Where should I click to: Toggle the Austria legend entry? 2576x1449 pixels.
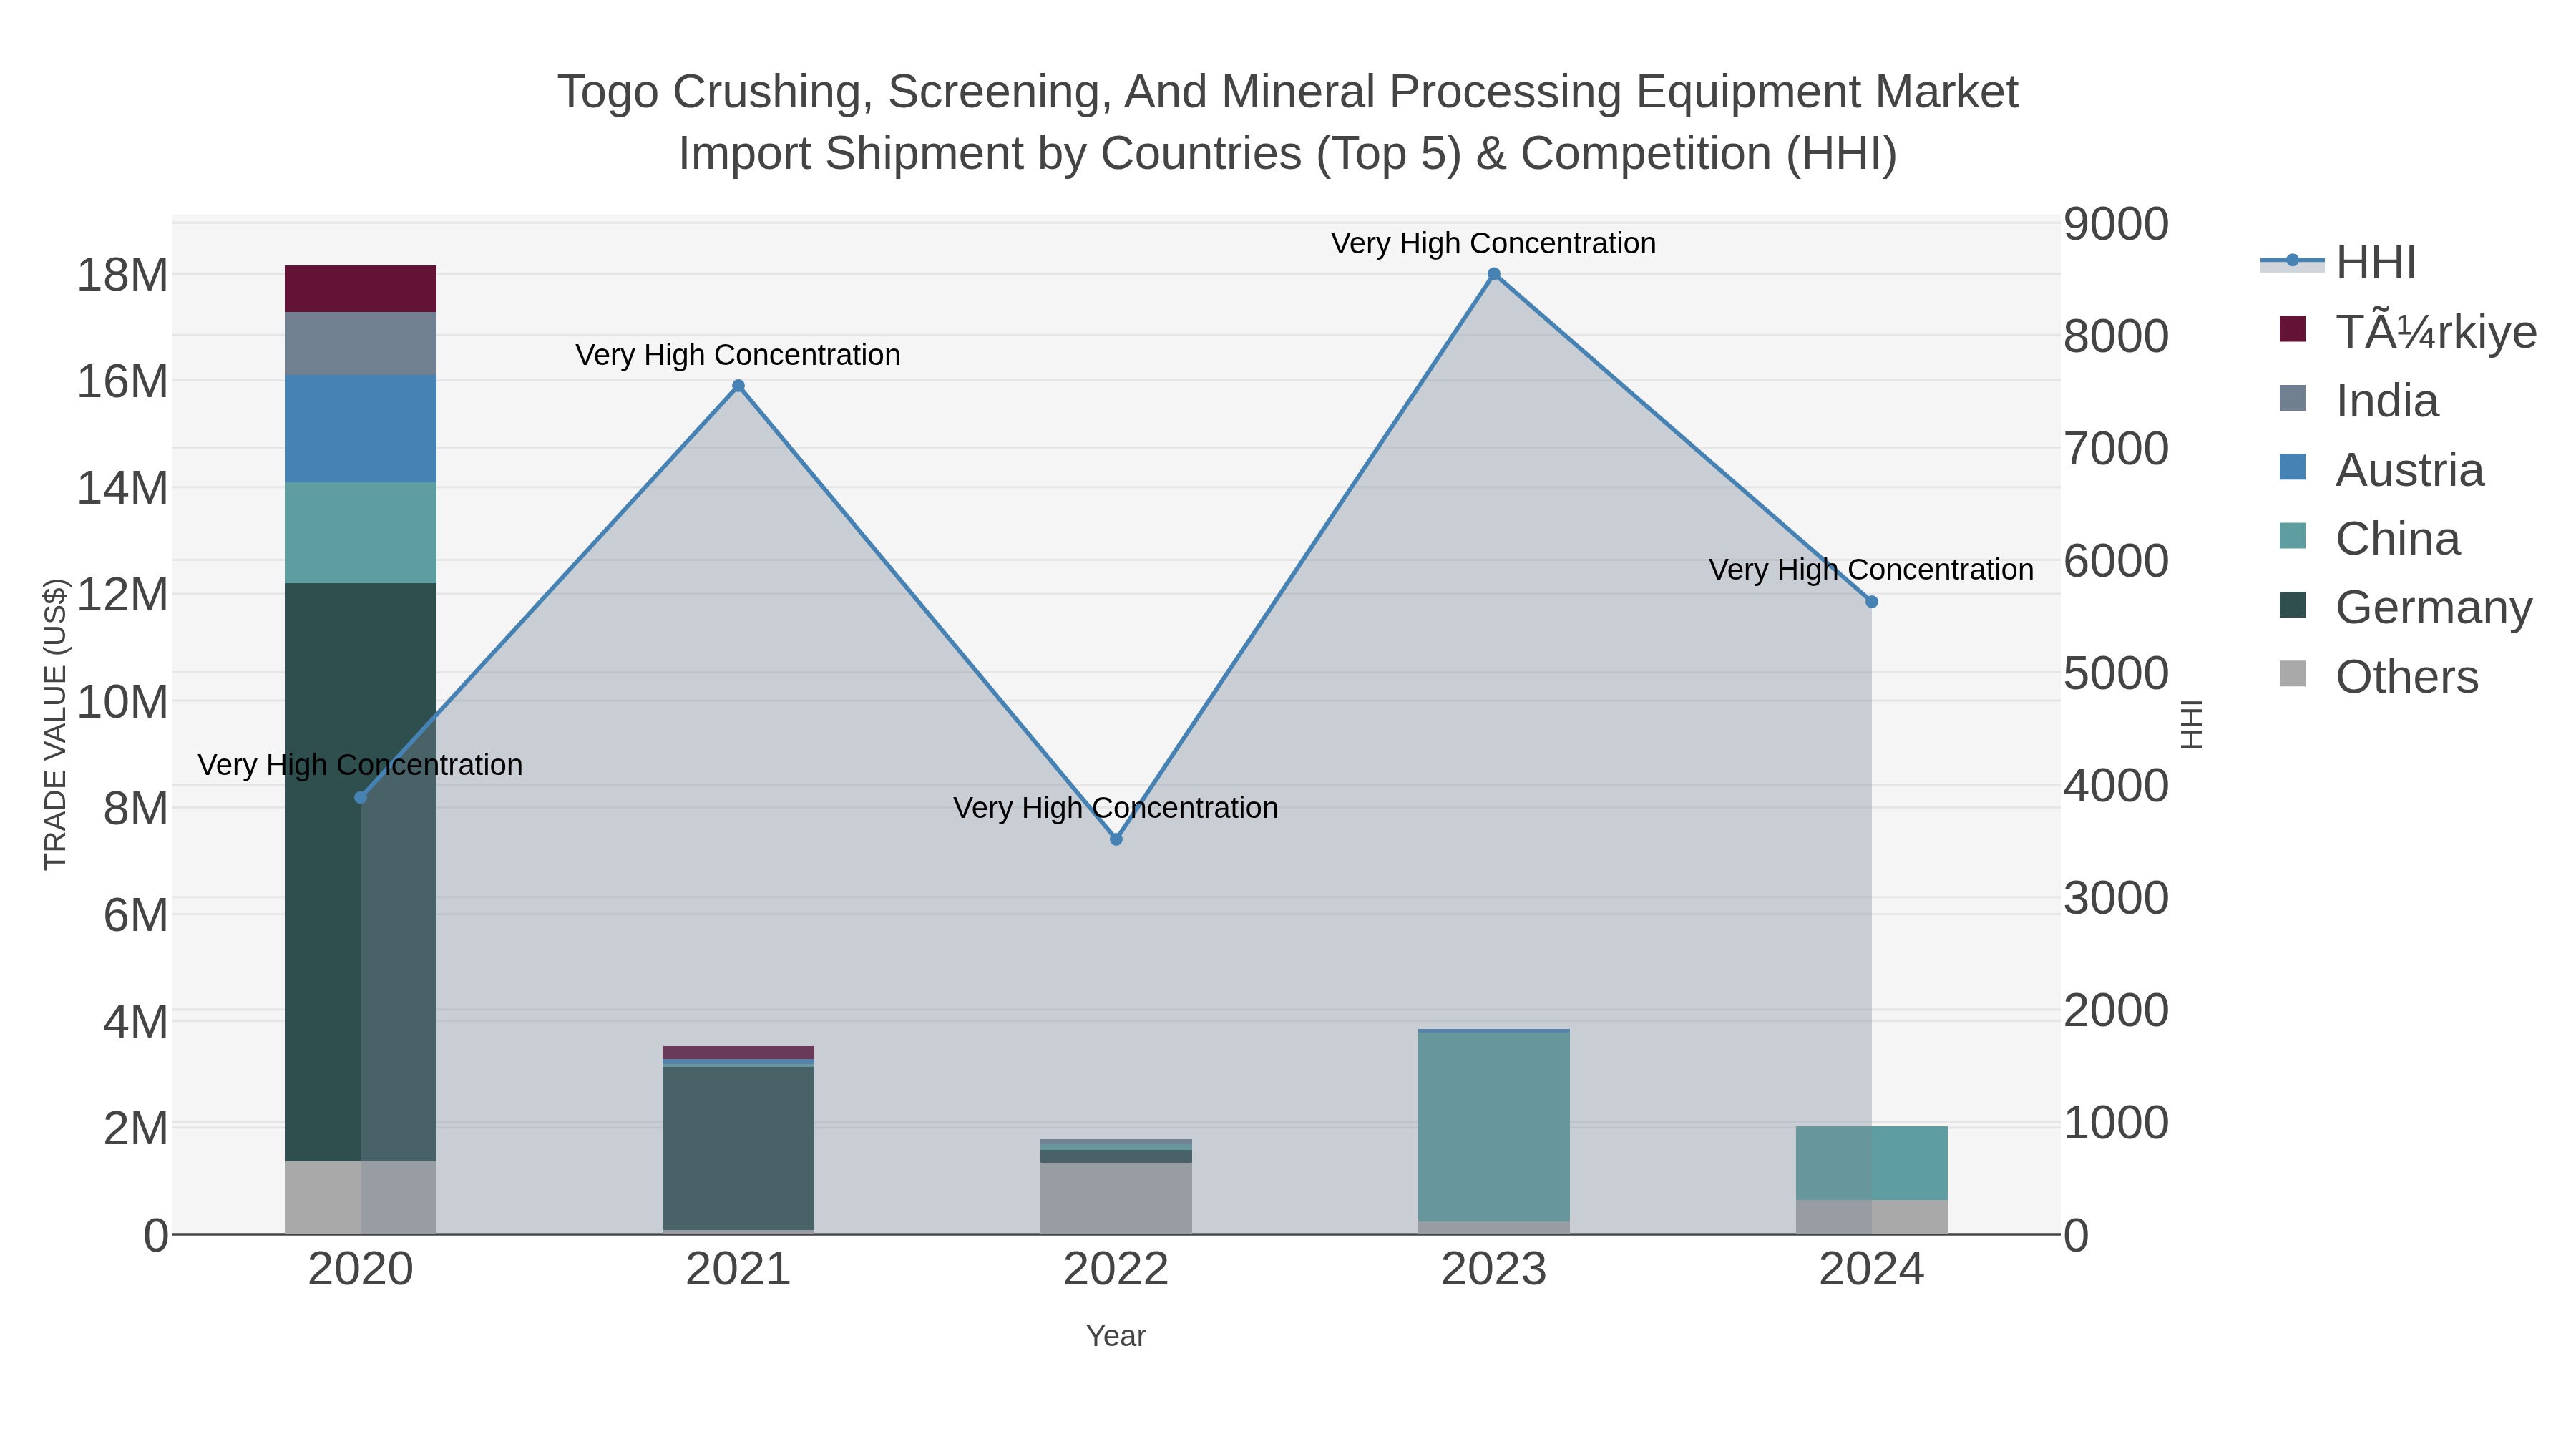(x=2381, y=469)
